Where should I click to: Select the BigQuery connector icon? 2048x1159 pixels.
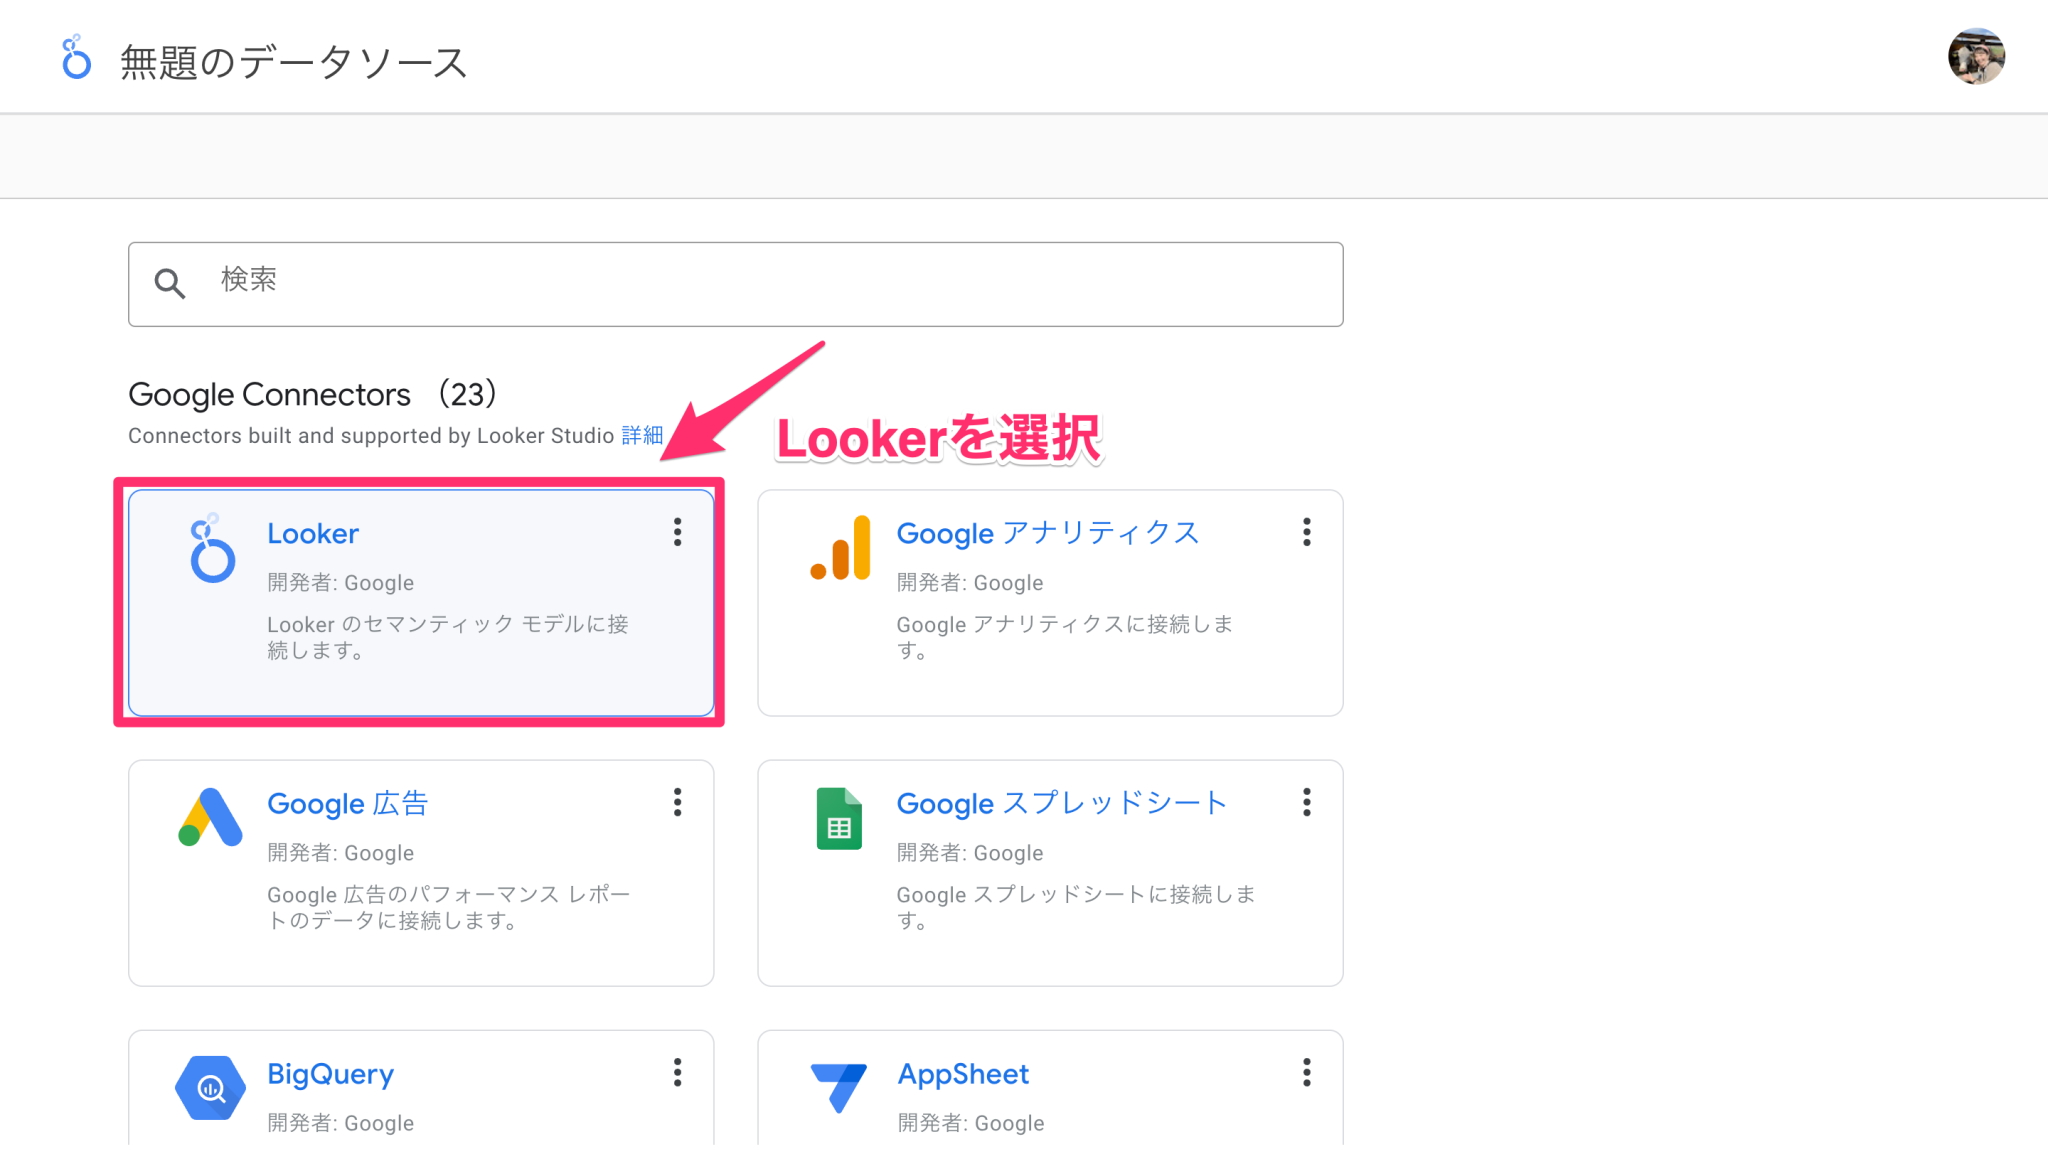pyautogui.click(x=210, y=1088)
